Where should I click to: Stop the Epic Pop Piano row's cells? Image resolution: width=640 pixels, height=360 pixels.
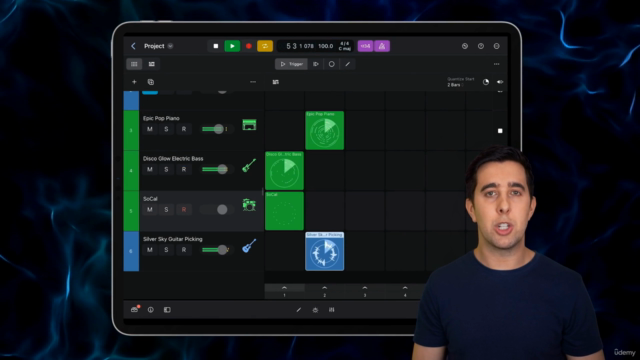click(x=500, y=131)
